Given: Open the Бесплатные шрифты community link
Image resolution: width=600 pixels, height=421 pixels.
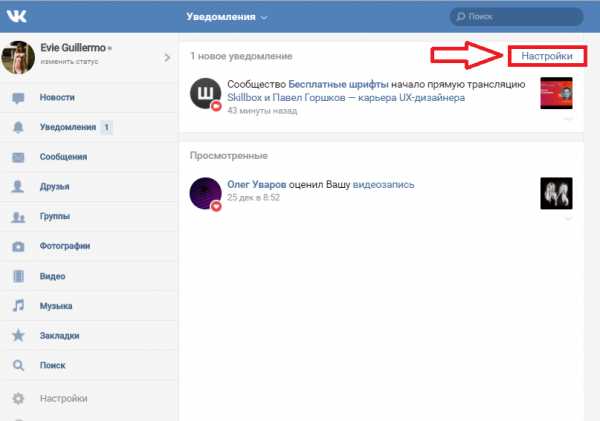Looking at the screenshot, I should point(338,84).
